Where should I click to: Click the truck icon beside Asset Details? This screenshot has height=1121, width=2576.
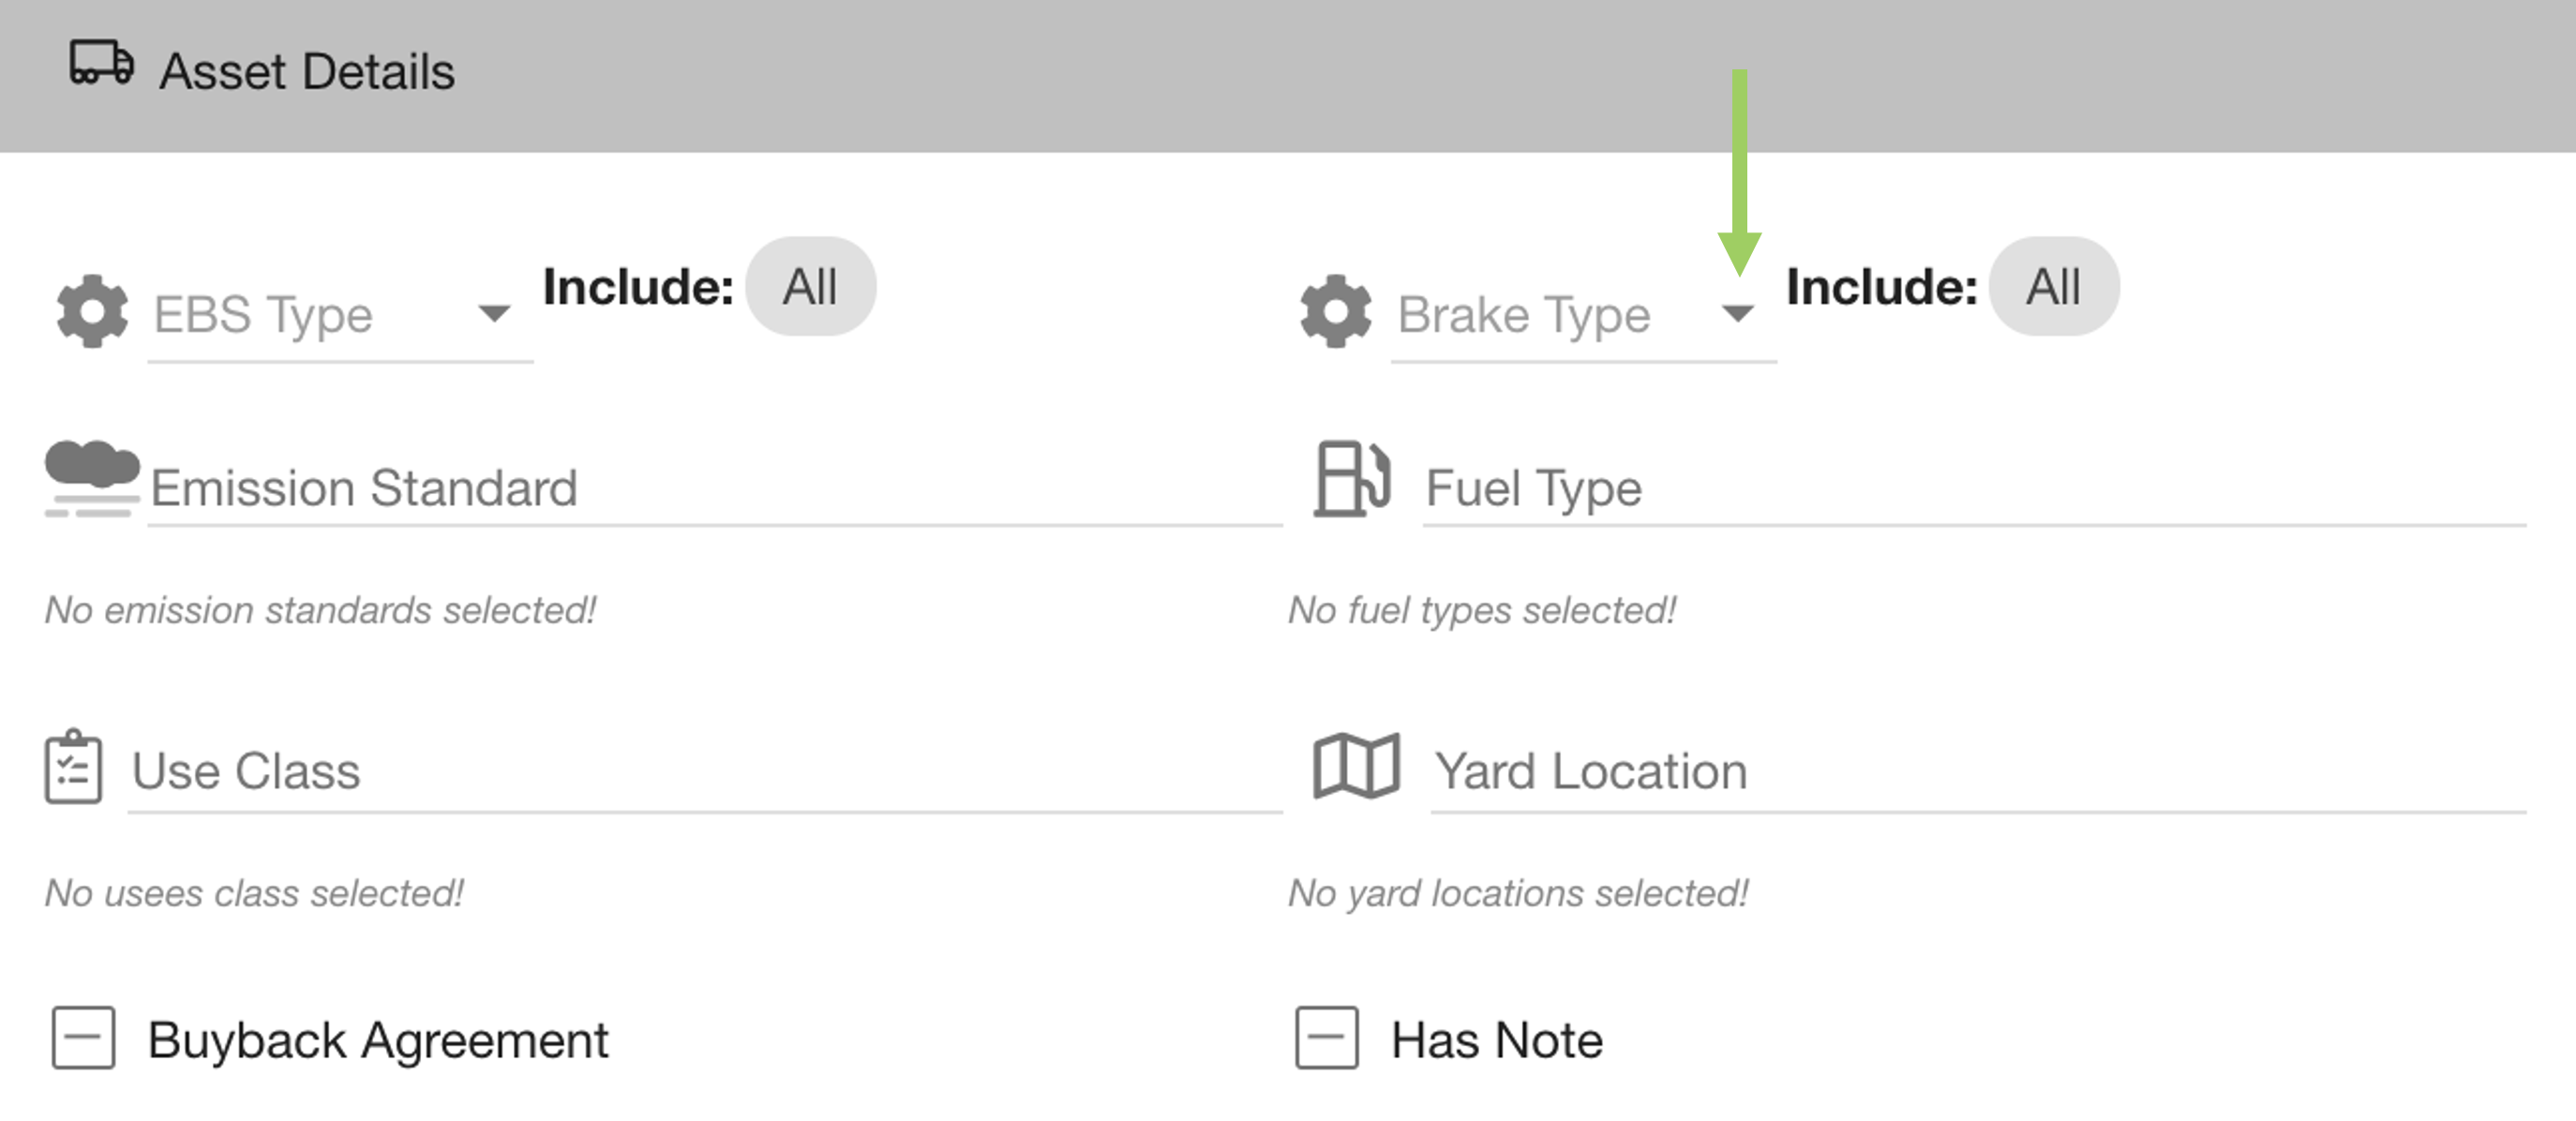[x=101, y=63]
